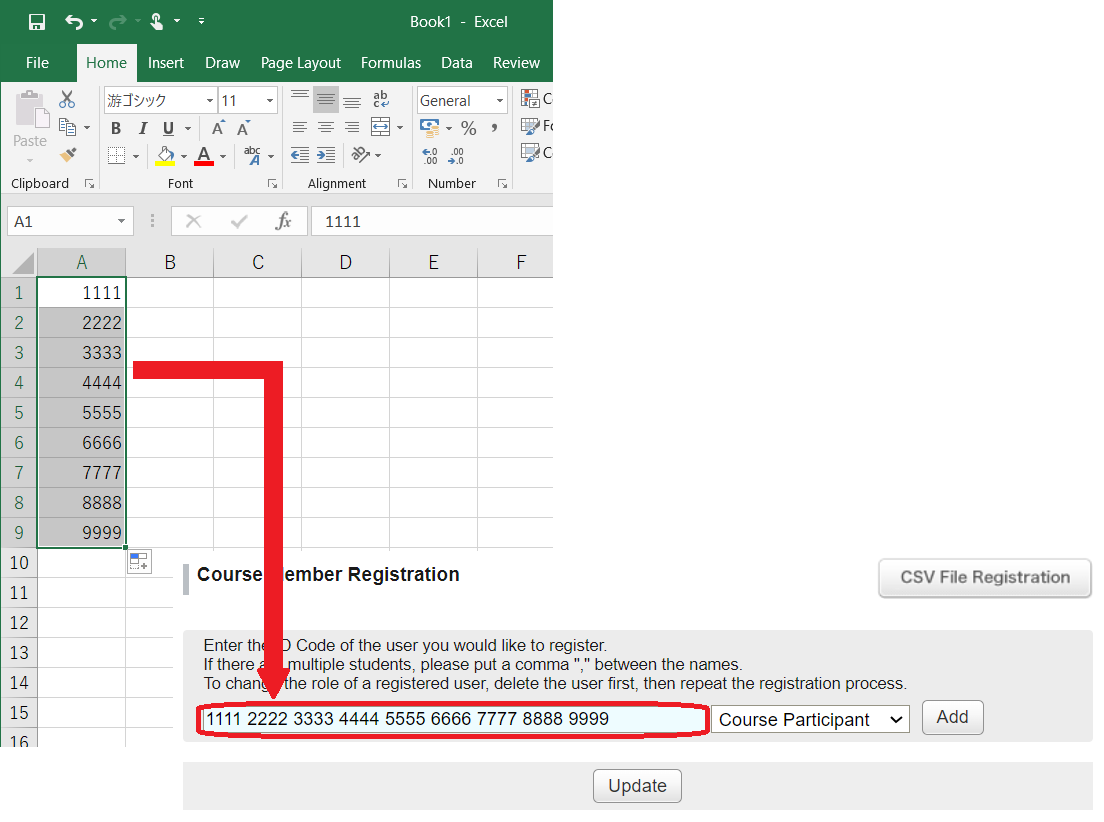1104x822 pixels.
Task: Click the Add button
Action: click(x=953, y=717)
